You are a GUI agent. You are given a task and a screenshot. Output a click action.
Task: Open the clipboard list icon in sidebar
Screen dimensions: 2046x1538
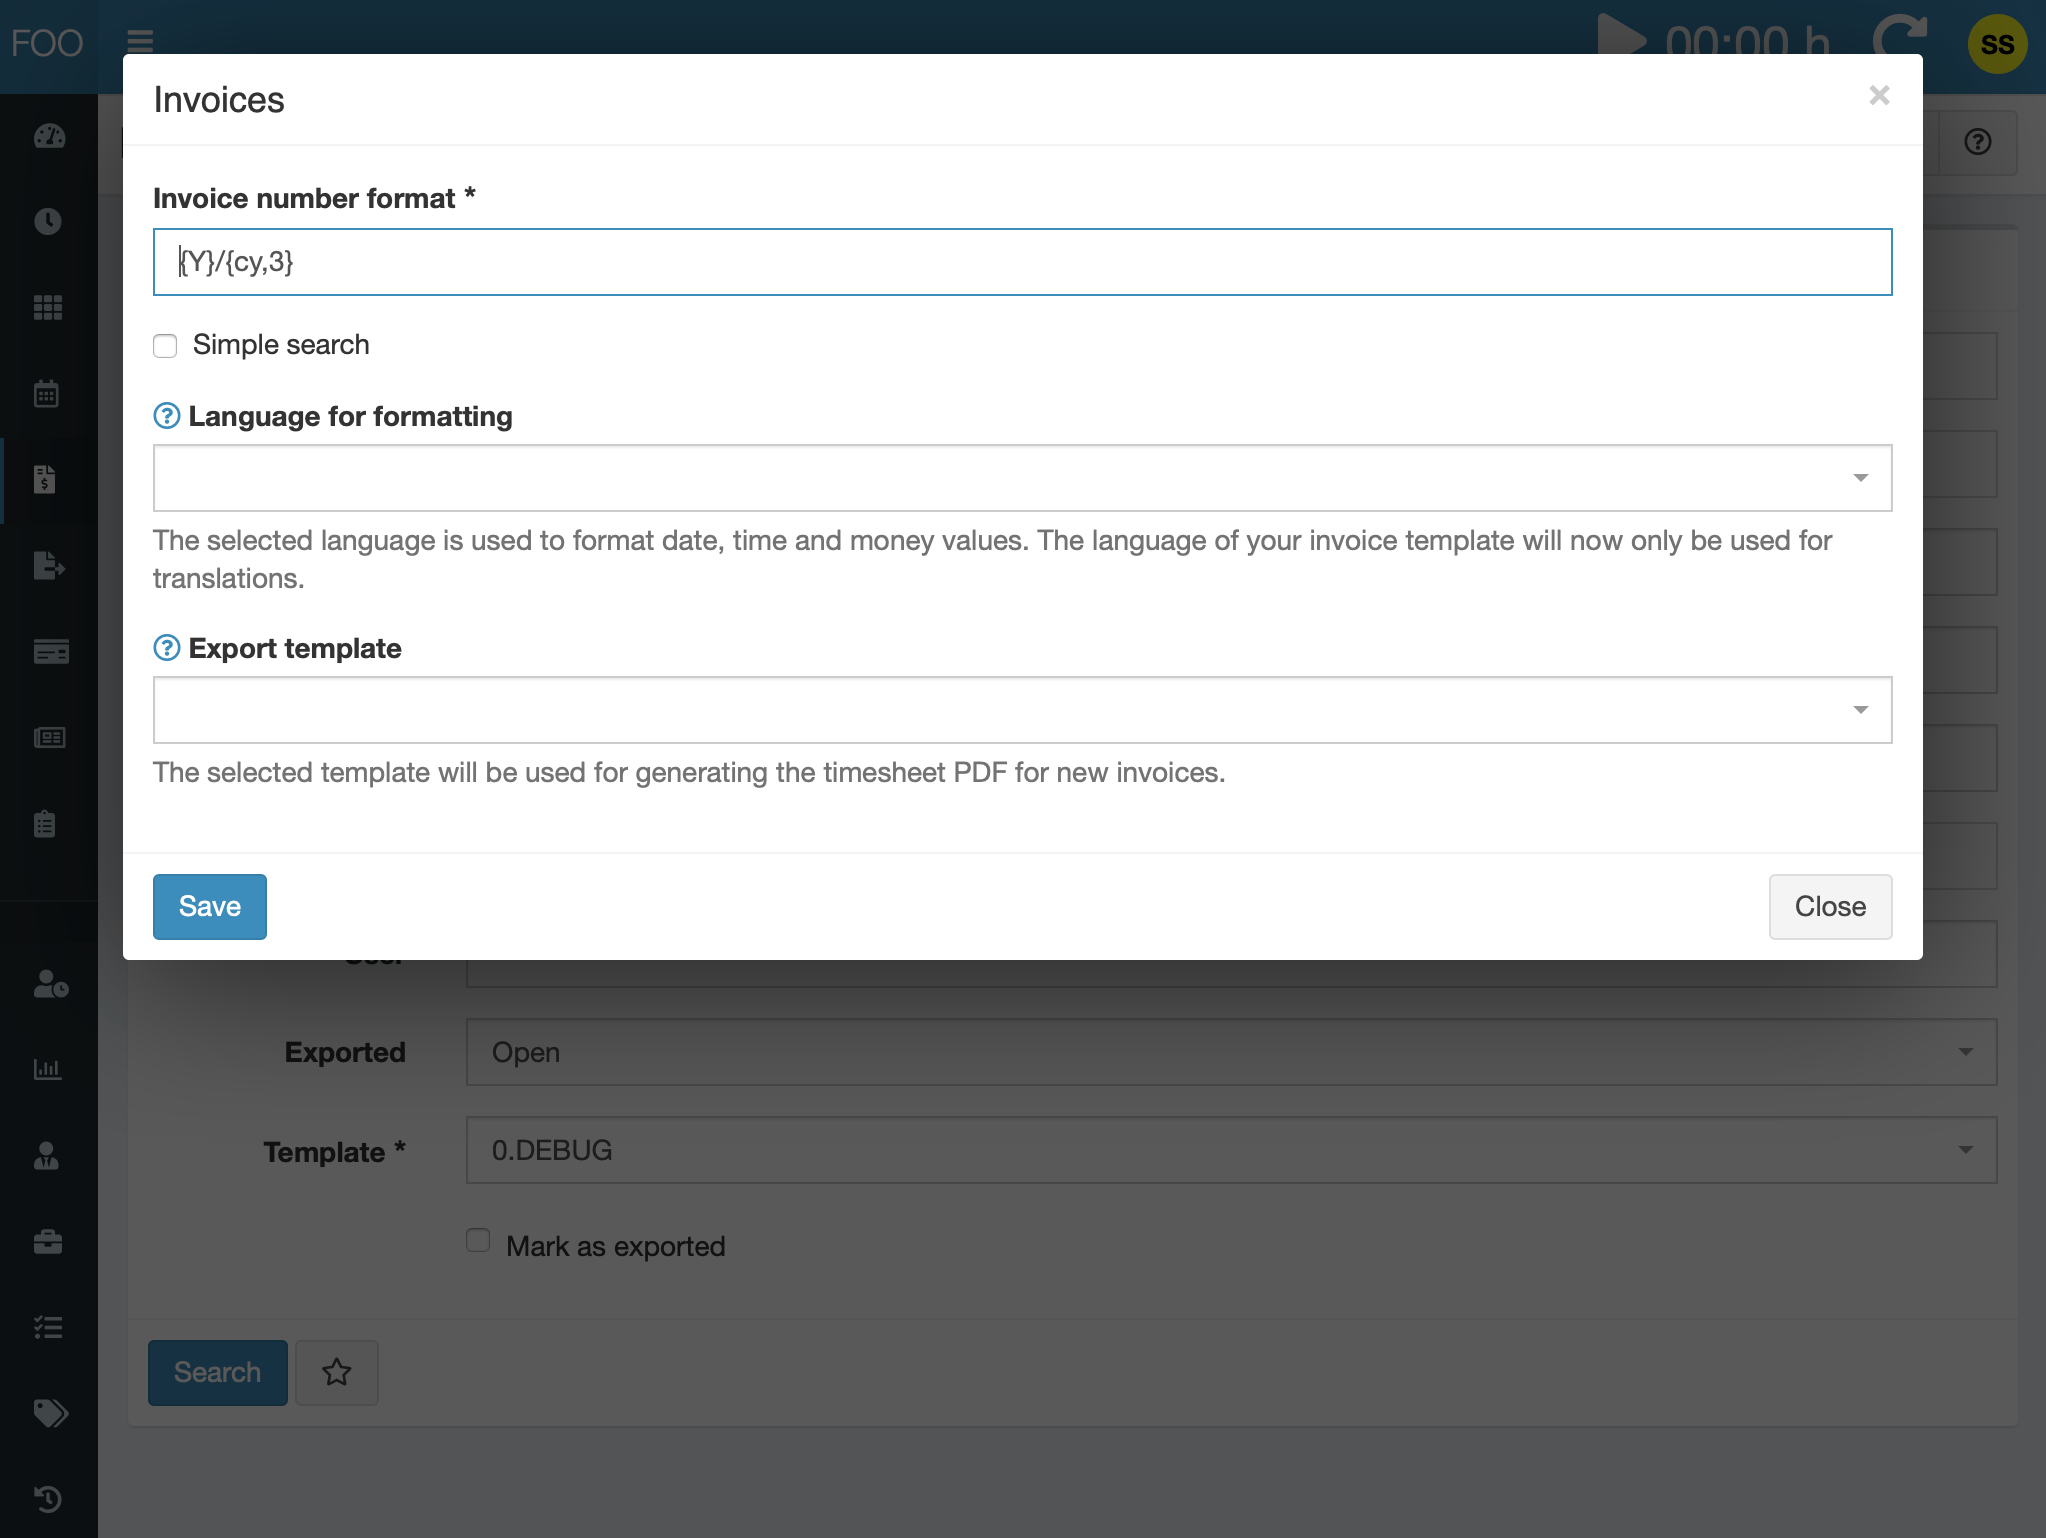45,824
